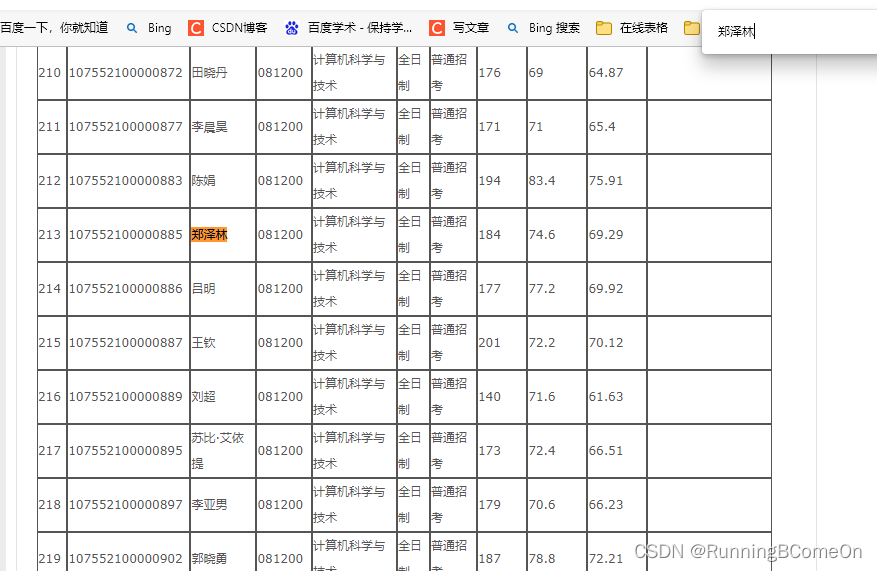Select value 71 in row 211
Viewport: 877px width, 571px height.
pyautogui.click(x=536, y=127)
